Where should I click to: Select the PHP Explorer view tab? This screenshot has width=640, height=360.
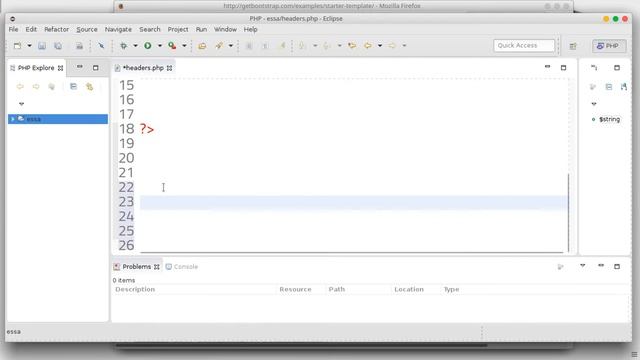click(36, 68)
